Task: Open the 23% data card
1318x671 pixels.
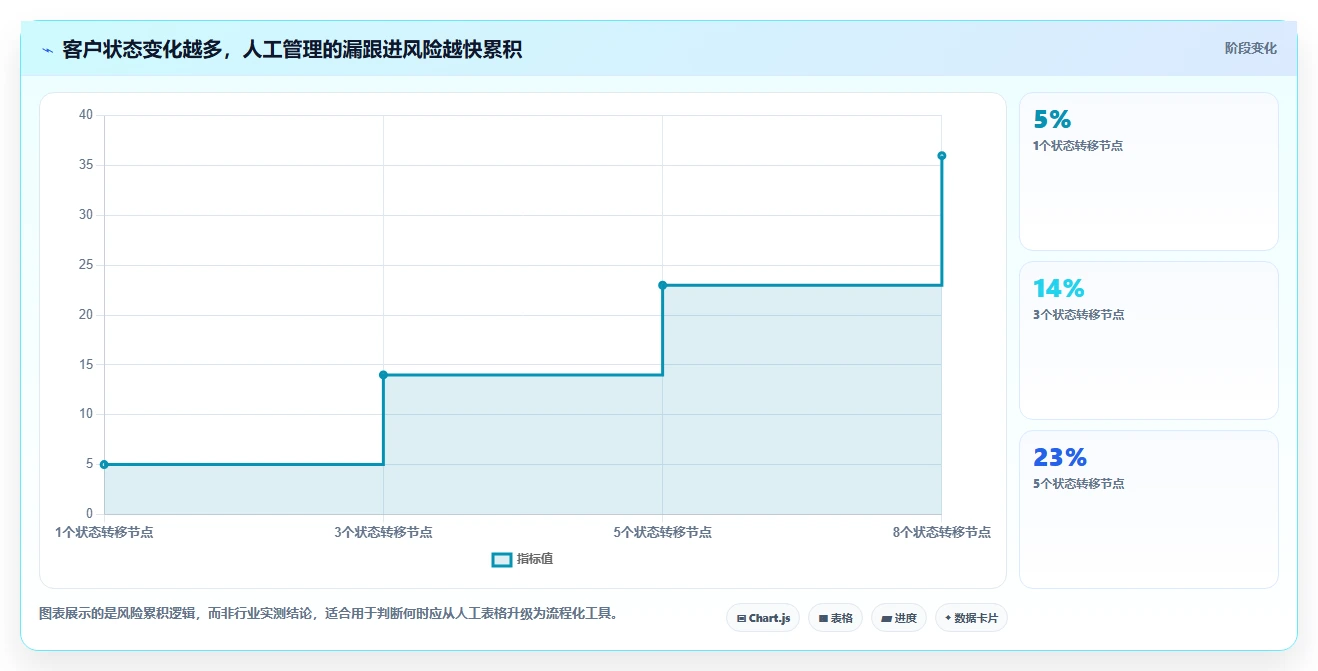Action: (1148, 509)
